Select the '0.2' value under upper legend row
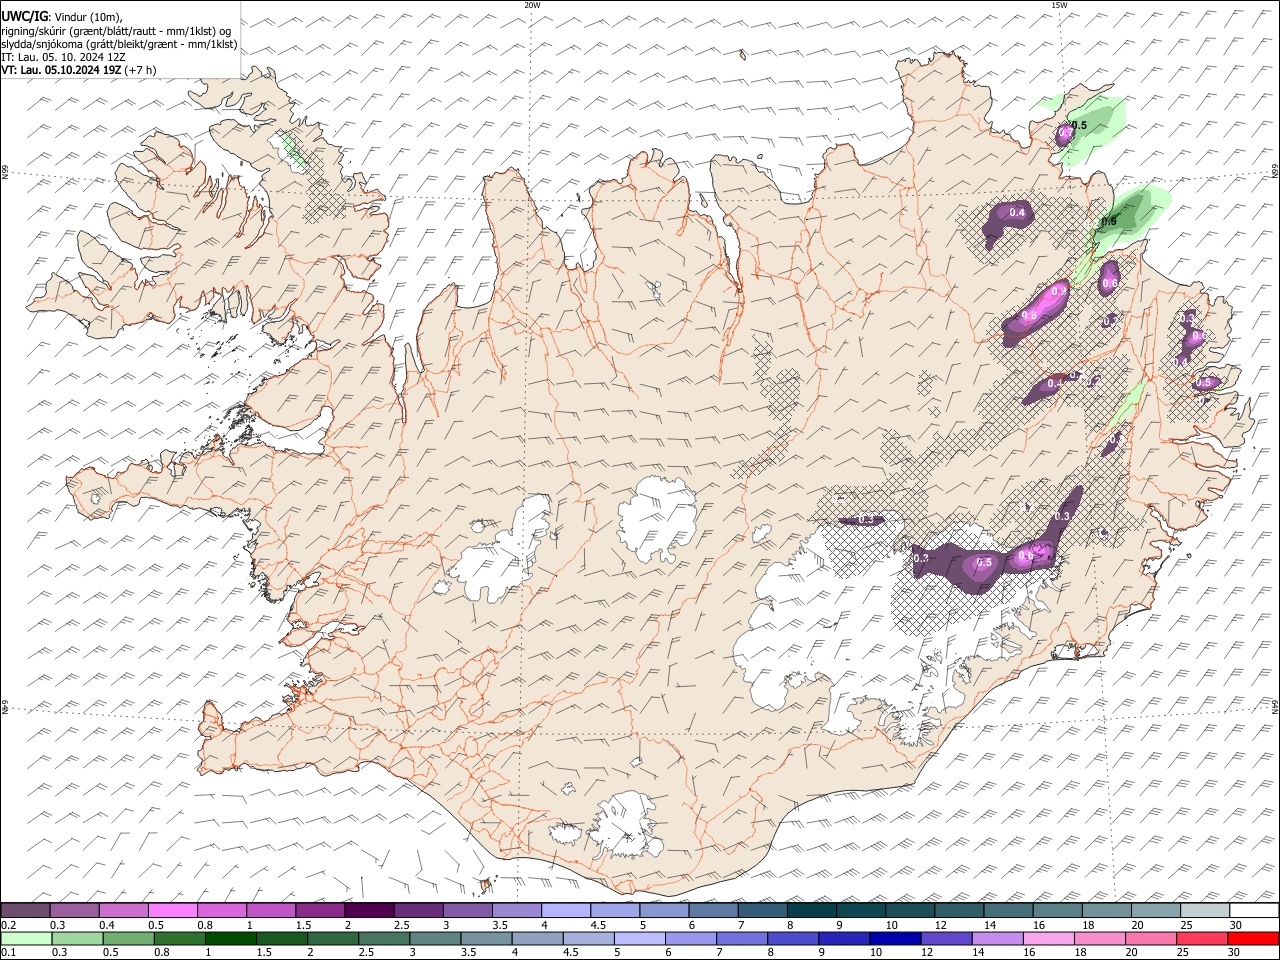 [x=8, y=925]
